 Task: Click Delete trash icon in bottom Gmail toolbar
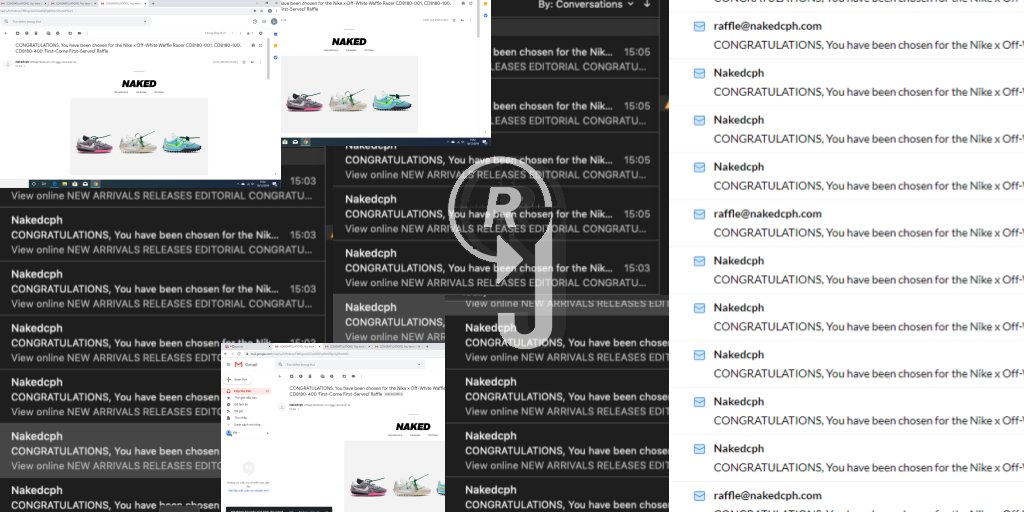pos(310,376)
